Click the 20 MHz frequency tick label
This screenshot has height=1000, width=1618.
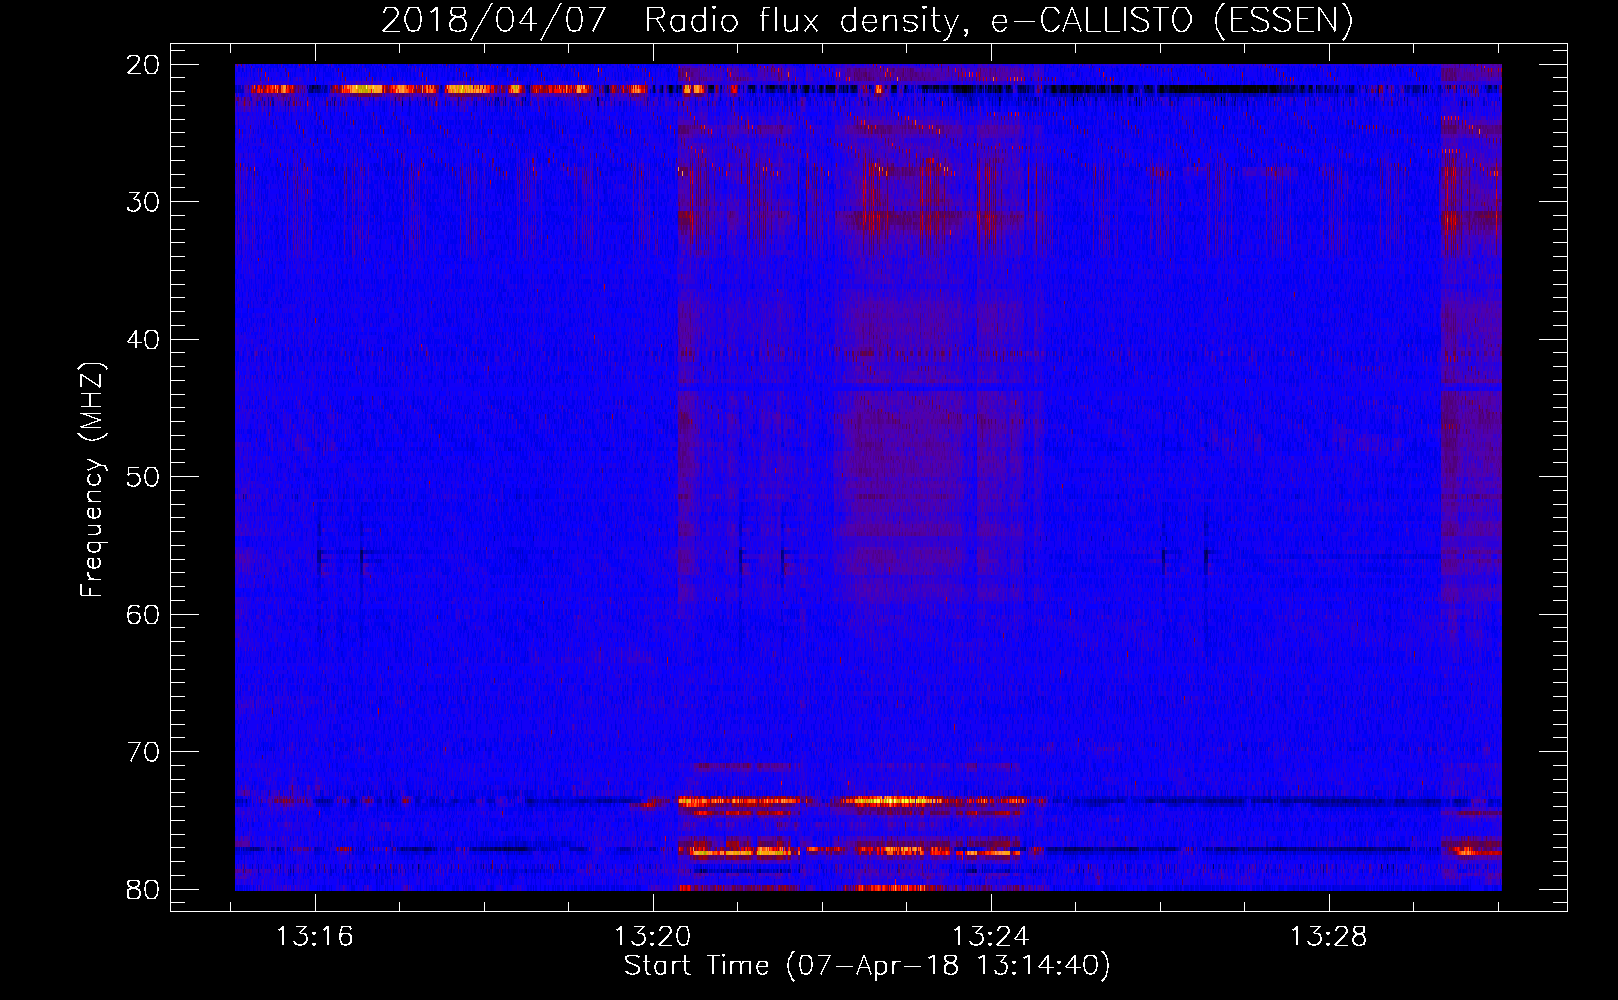[143, 65]
